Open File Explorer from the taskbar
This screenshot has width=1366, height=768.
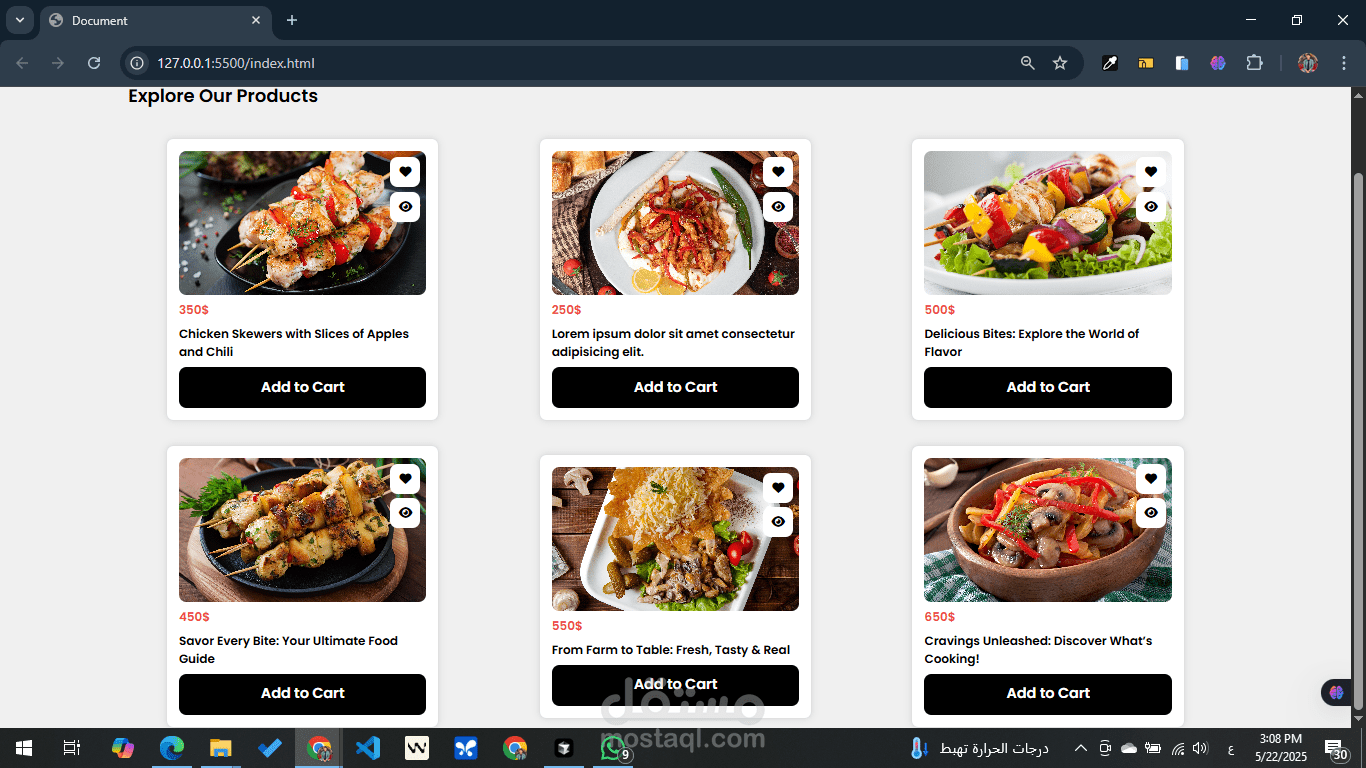coord(220,748)
